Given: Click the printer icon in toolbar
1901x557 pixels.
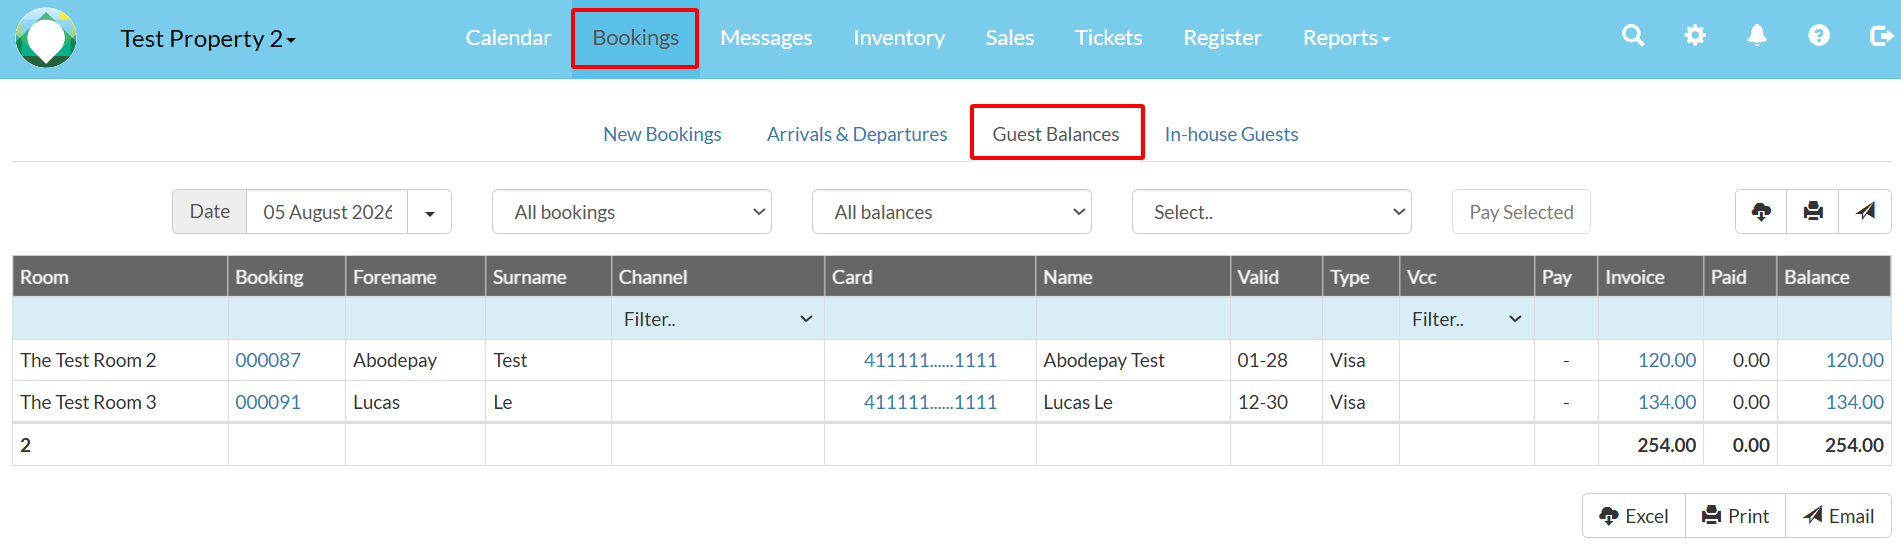Looking at the screenshot, I should [x=1813, y=211].
